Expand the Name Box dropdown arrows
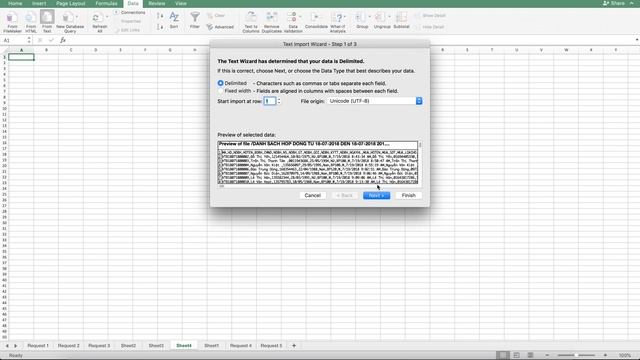Image resolution: width=640 pixels, height=360 pixels. (x=29, y=40)
